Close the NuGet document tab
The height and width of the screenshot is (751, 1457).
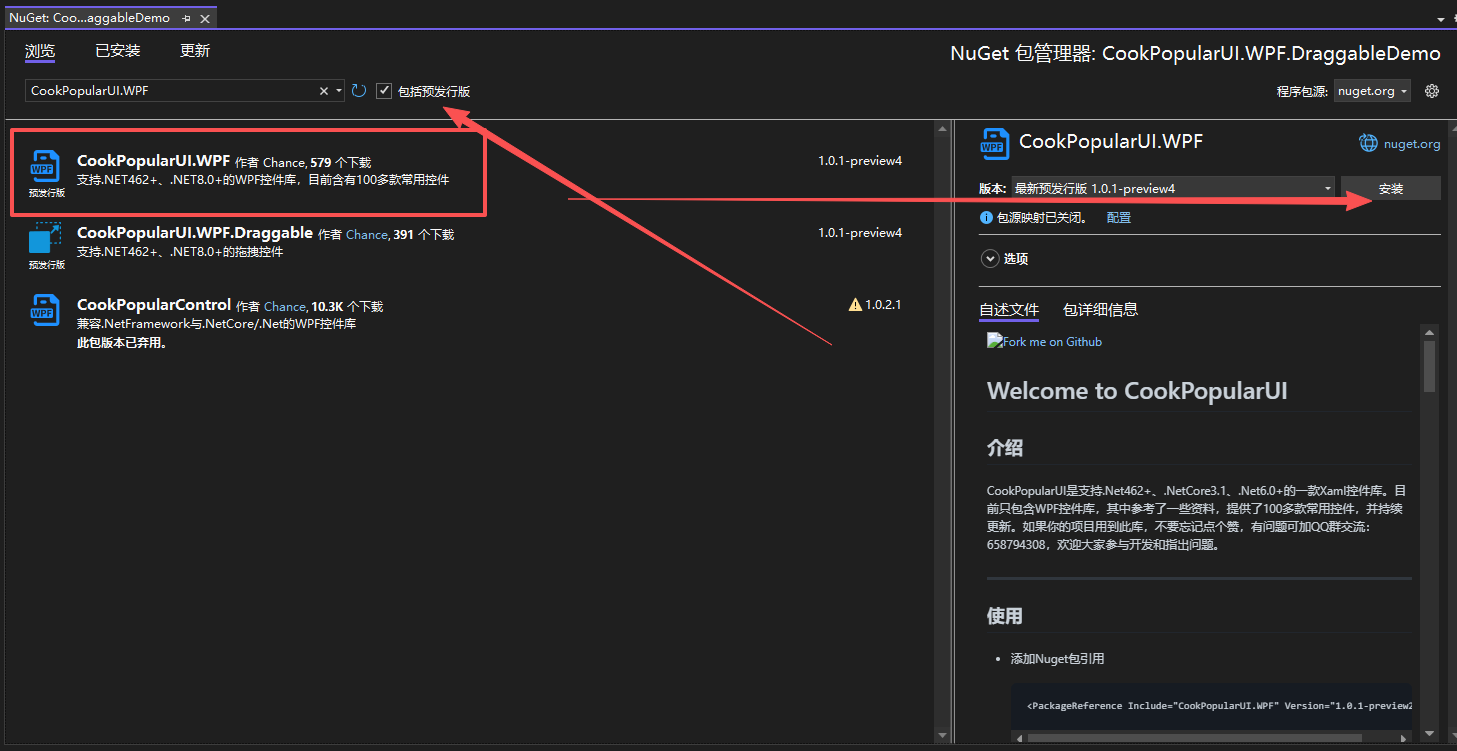coord(205,18)
